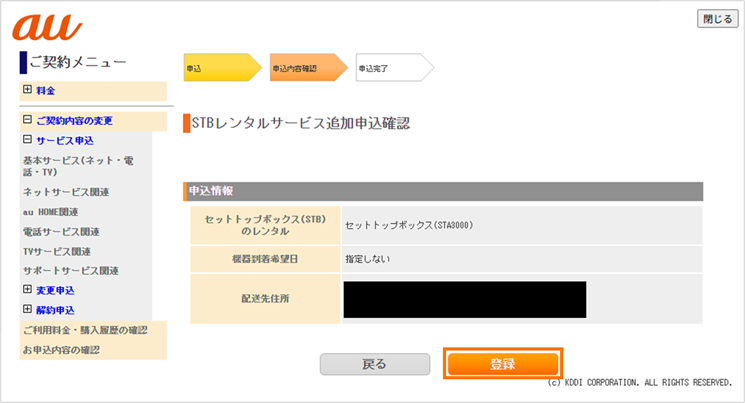Expand the 解約申込 submenu
This screenshot has height=403, width=745.
[27, 310]
